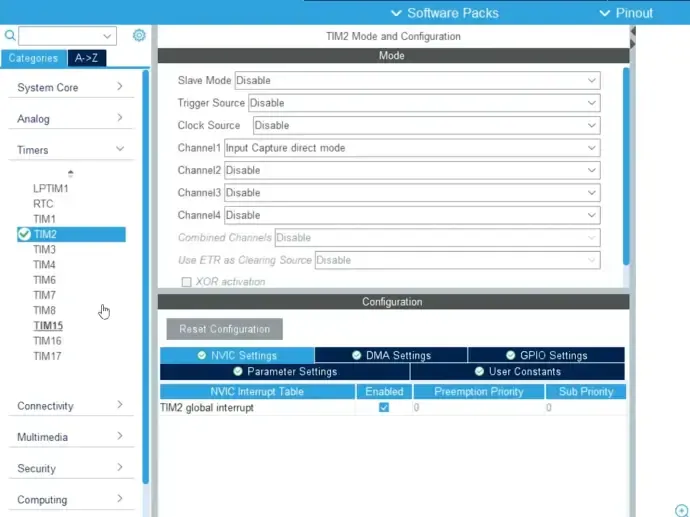
Task: Open the Slave Mode dropdown
Action: 416,80
